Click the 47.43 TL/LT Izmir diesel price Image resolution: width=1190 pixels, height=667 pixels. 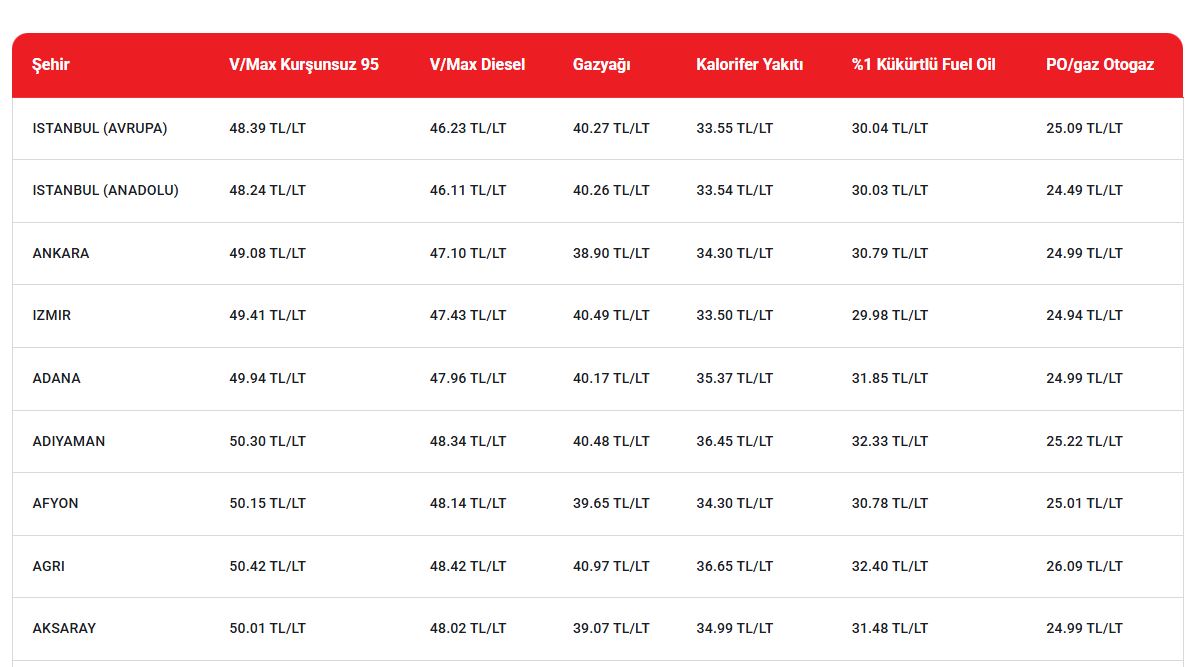(468, 315)
